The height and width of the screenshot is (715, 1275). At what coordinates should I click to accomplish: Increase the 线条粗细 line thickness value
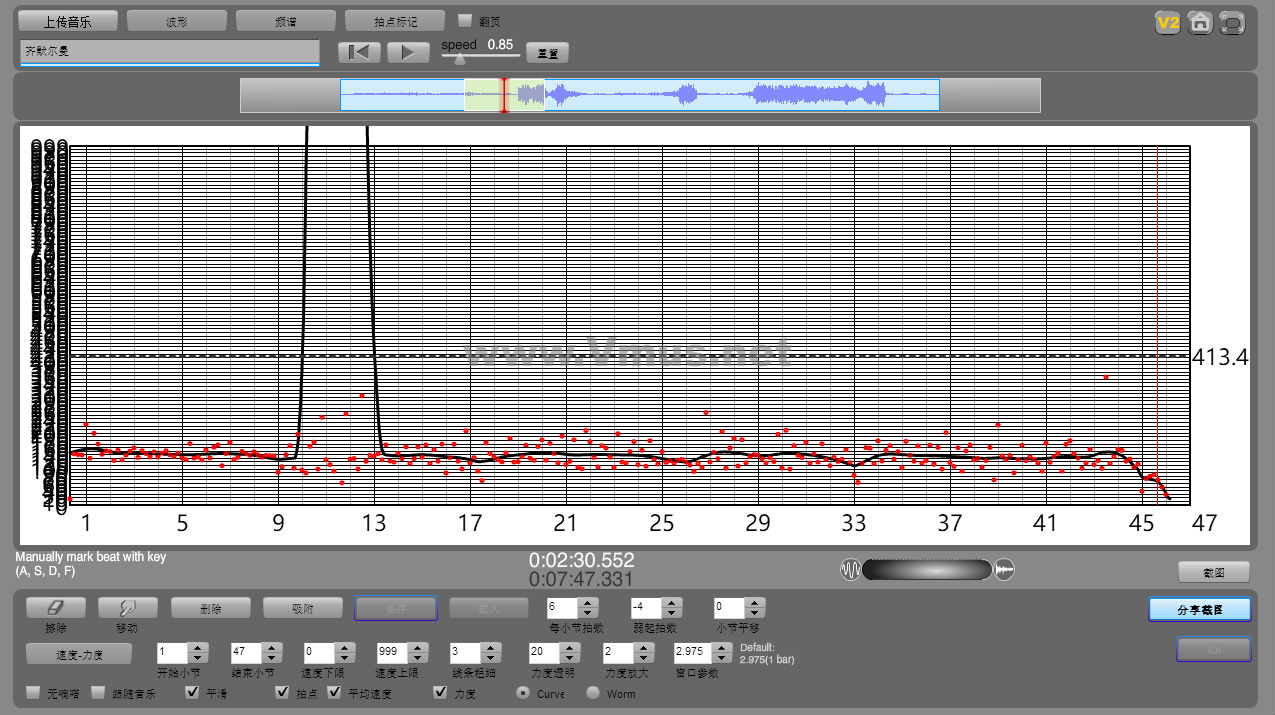click(x=492, y=647)
